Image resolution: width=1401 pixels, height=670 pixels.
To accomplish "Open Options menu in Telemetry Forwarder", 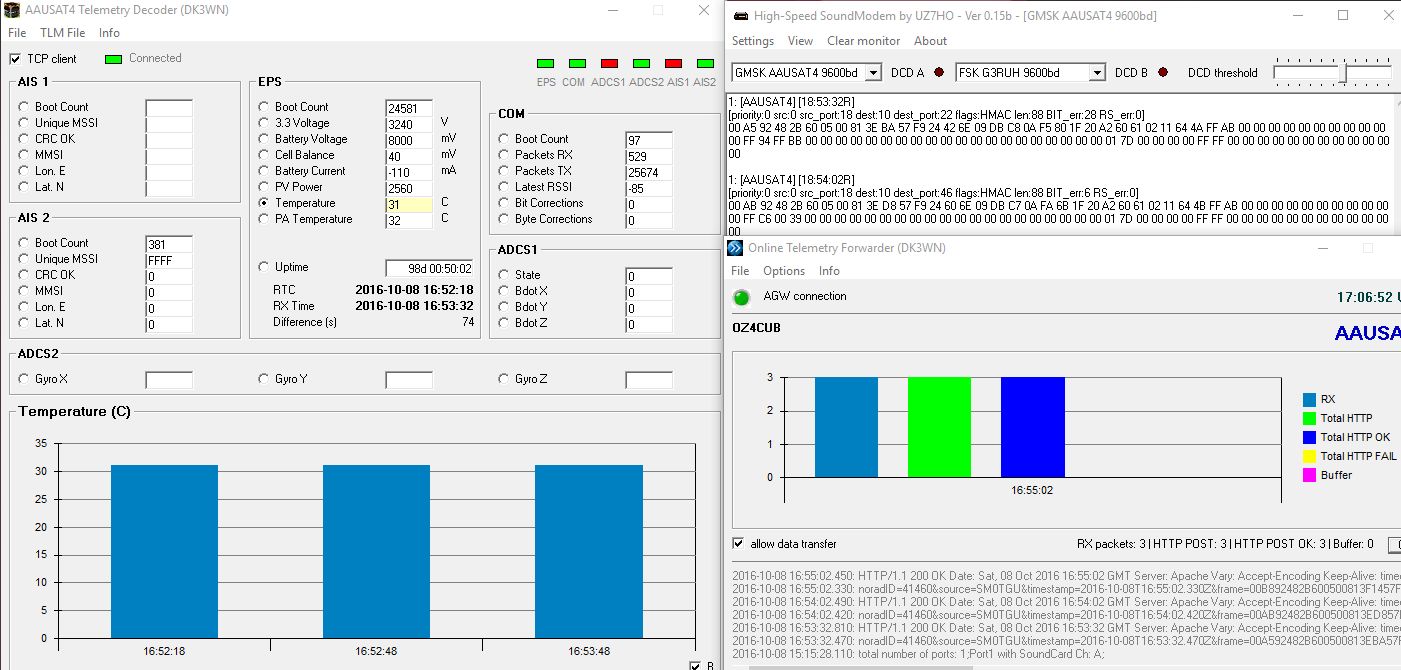I will pyautogui.click(x=784, y=271).
